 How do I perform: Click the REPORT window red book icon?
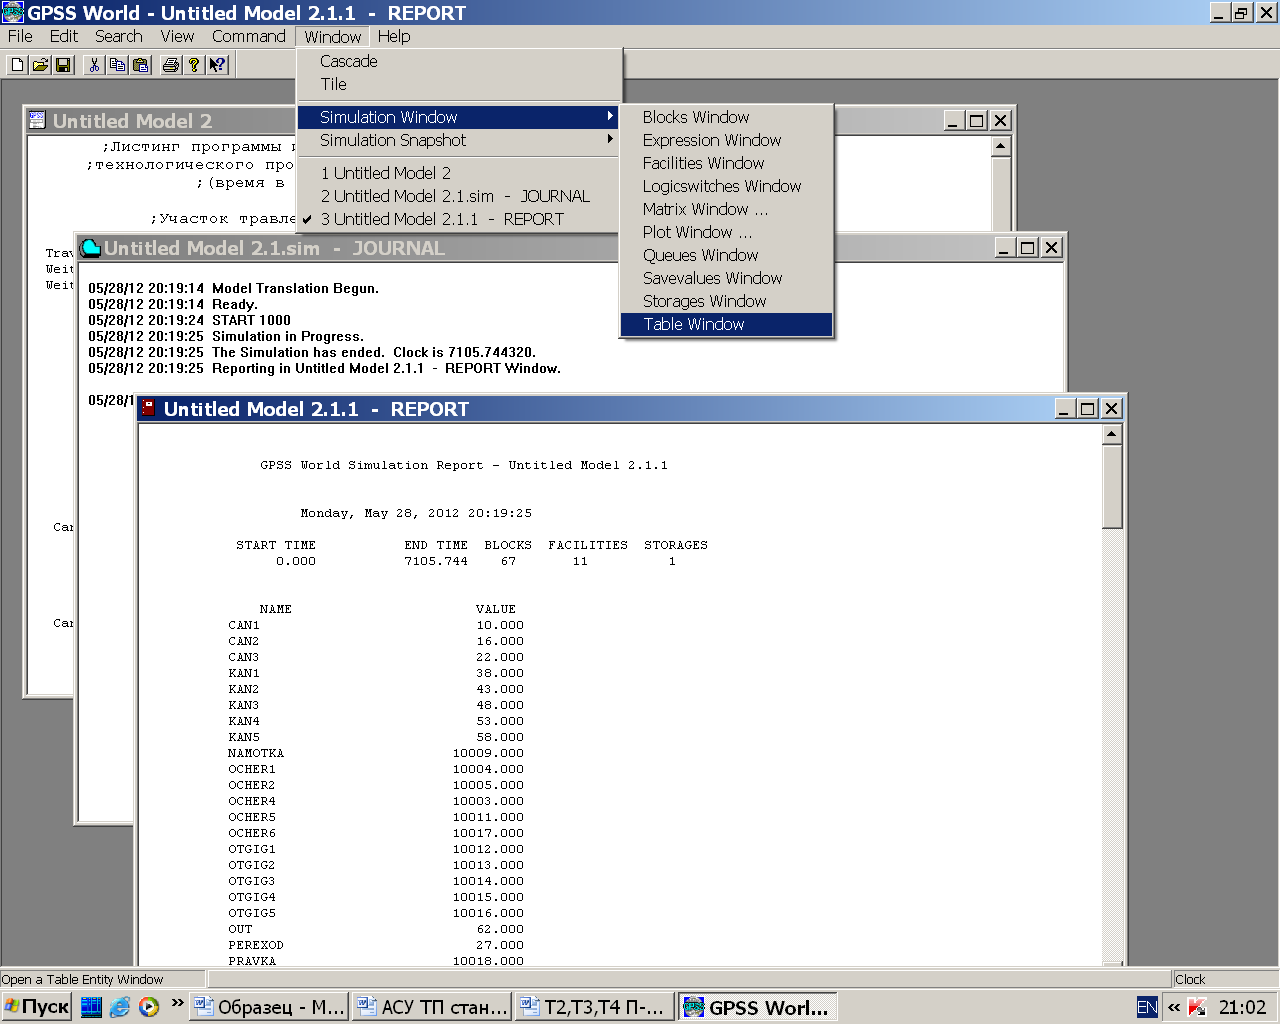[x=149, y=408]
